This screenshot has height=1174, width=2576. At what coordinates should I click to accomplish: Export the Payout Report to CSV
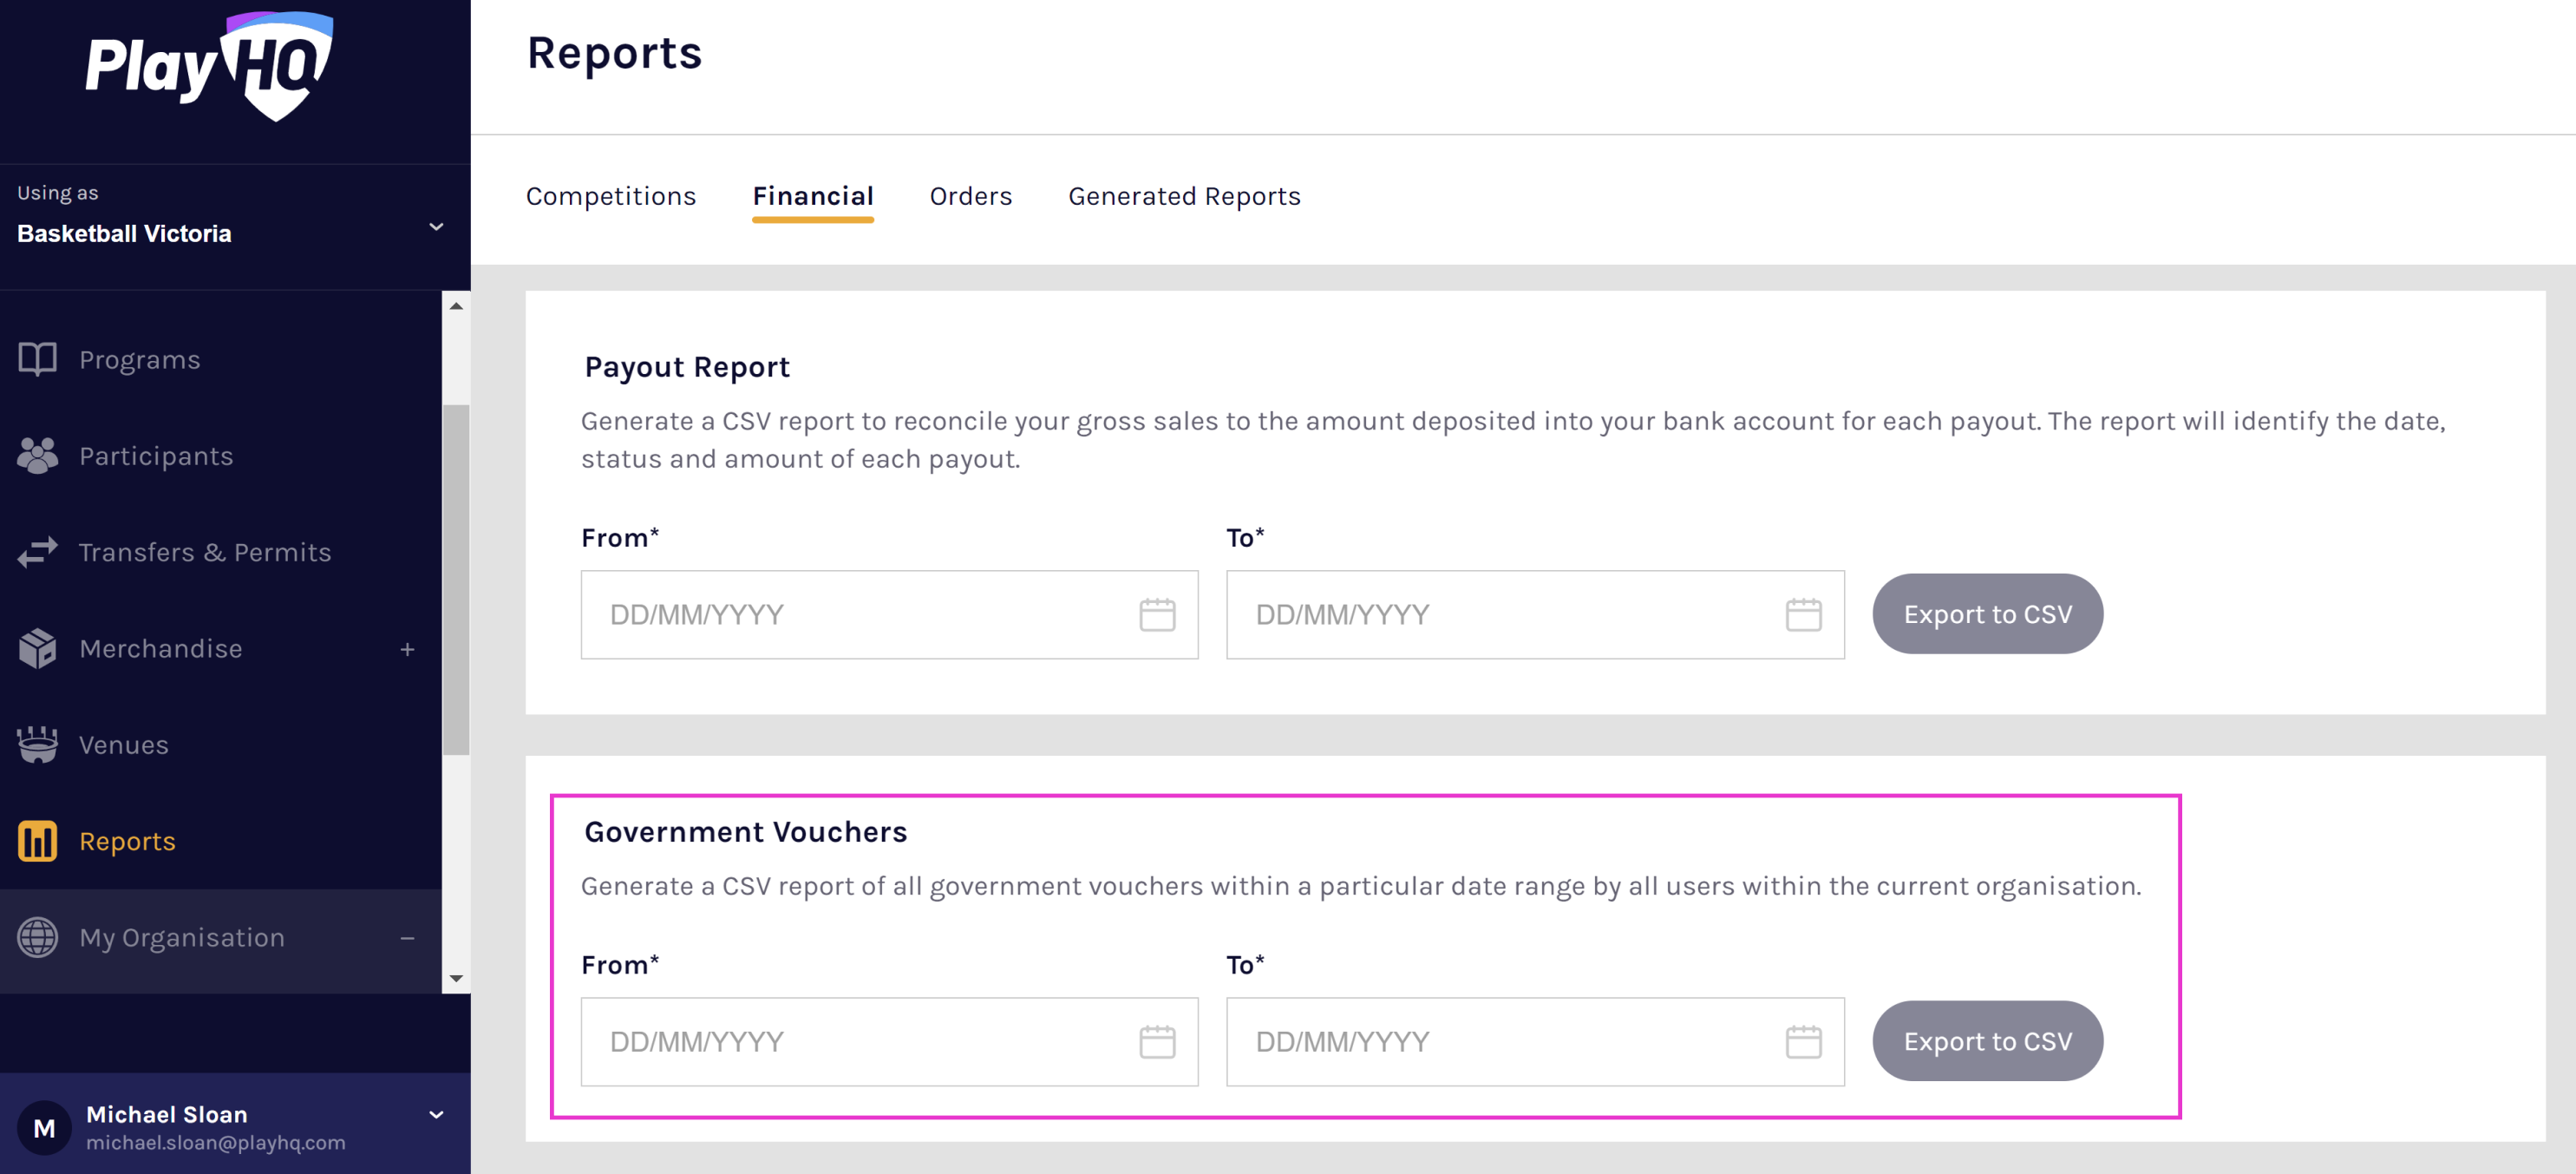[1986, 614]
